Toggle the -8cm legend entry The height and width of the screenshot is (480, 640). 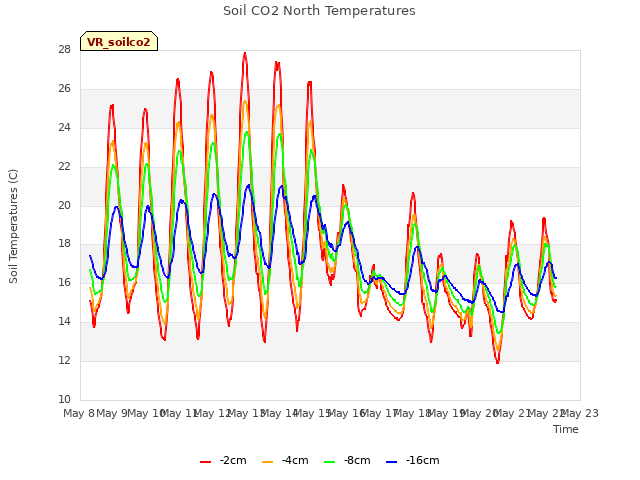pyautogui.click(x=347, y=460)
